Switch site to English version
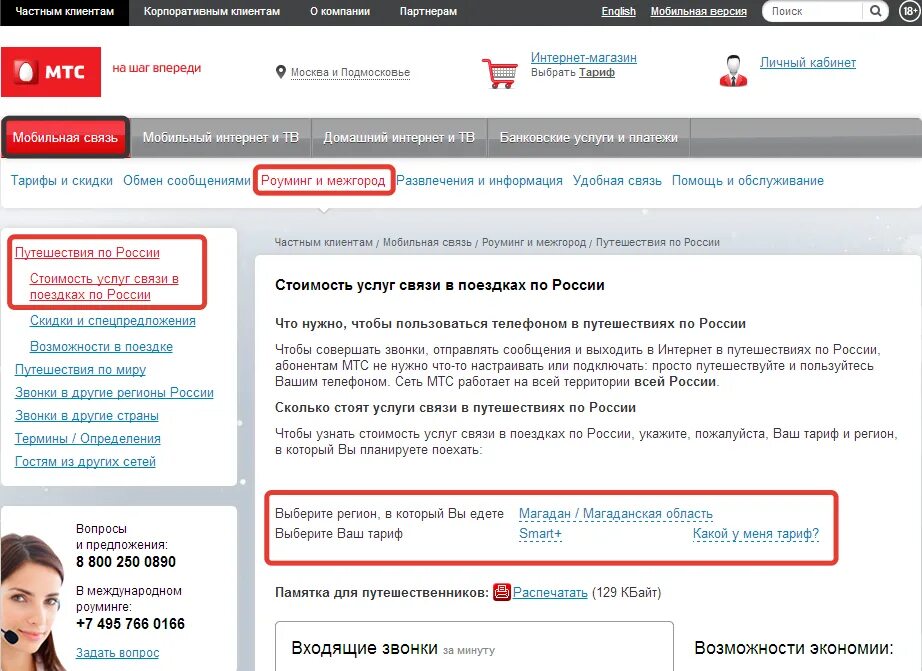The height and width of the screenshot is (671, 922). (619, 11)
